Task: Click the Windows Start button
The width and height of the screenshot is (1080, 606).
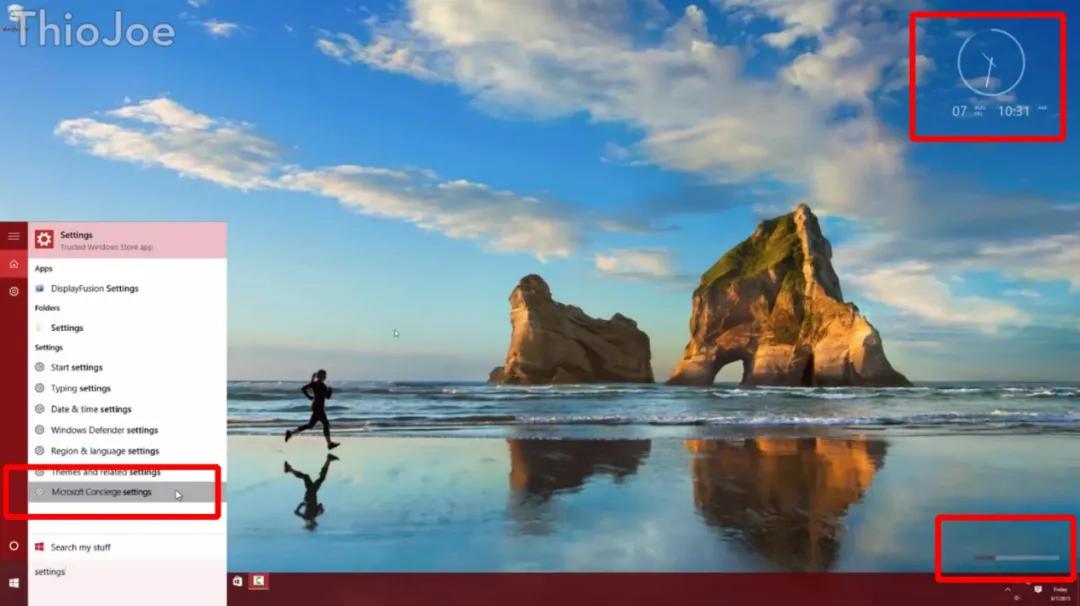Action: coord(13,580)
